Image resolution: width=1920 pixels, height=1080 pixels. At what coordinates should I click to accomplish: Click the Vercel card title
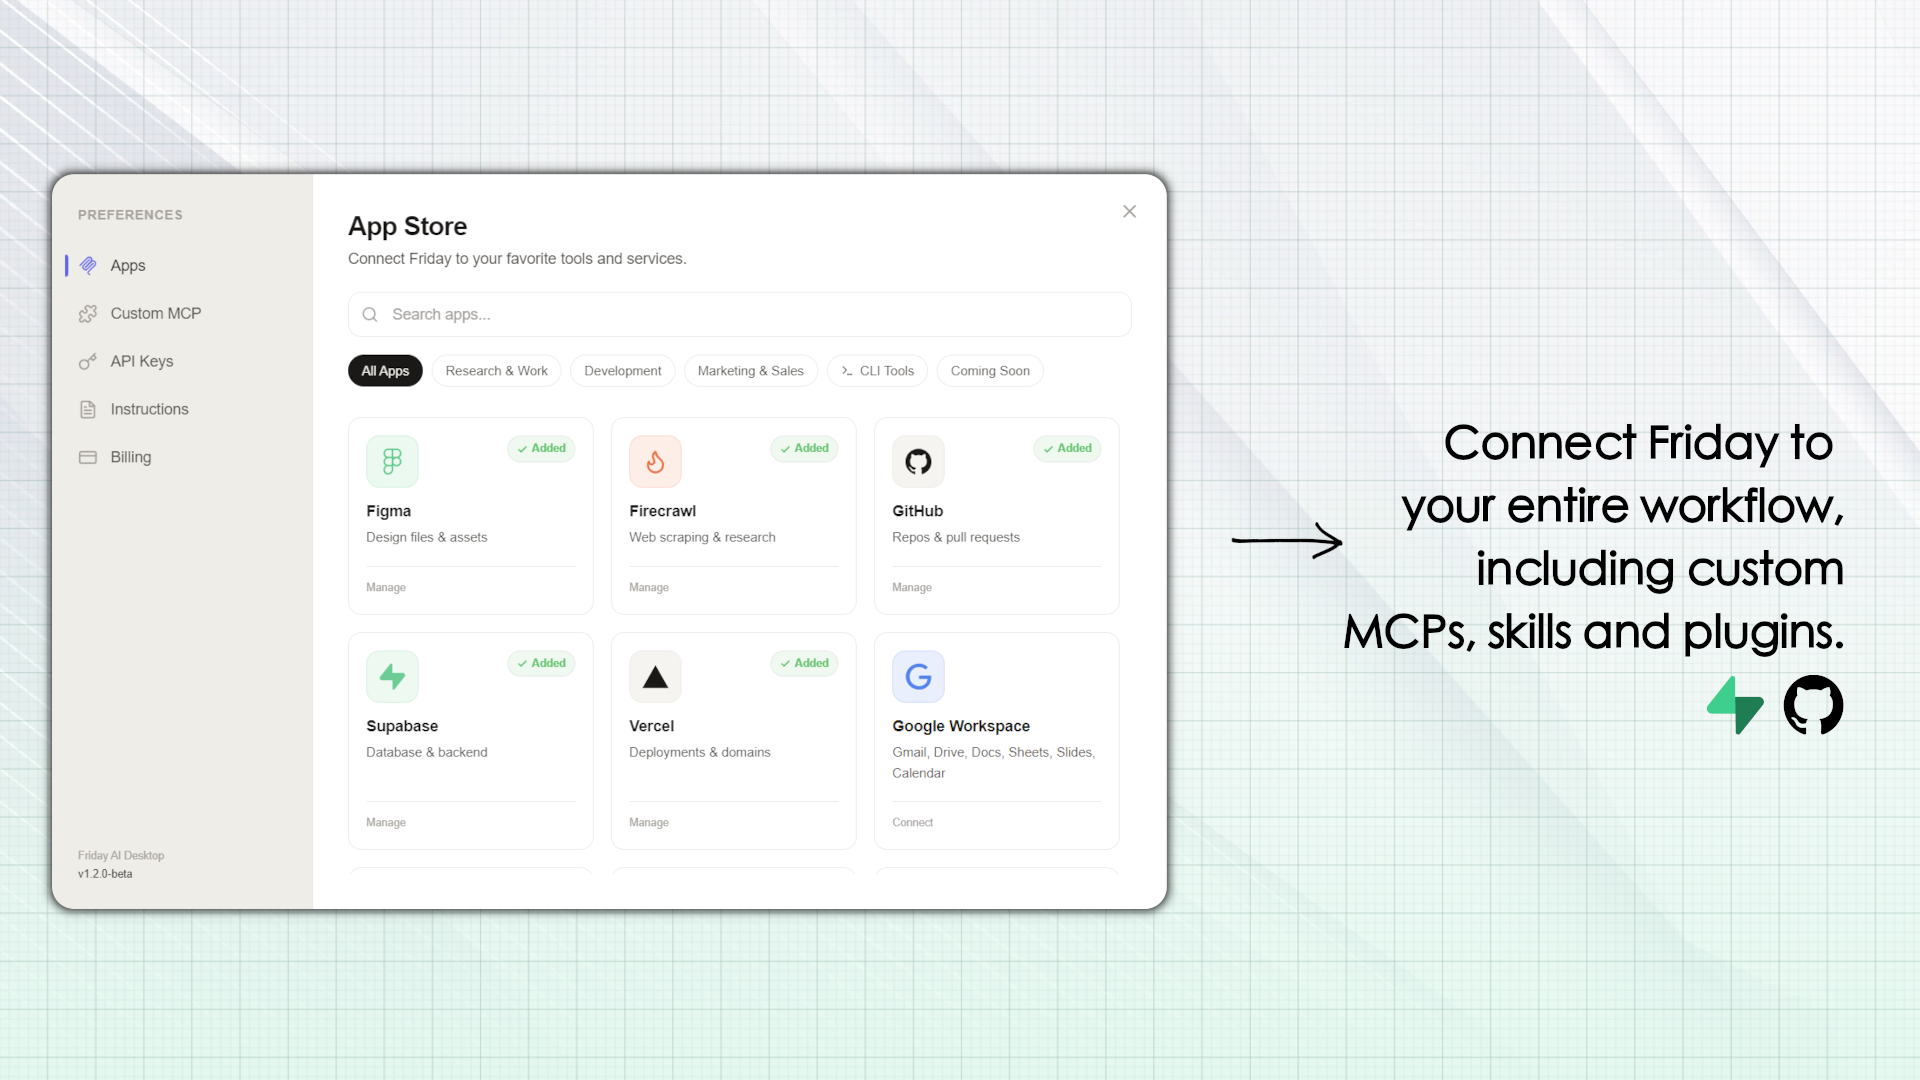652,726
